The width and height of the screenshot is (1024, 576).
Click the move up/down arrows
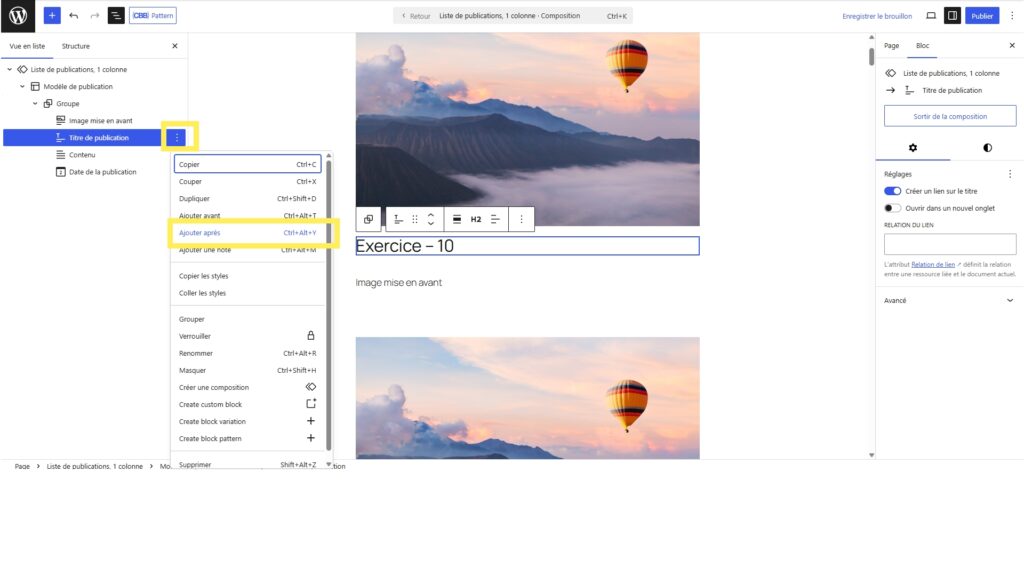click(431, 219)
